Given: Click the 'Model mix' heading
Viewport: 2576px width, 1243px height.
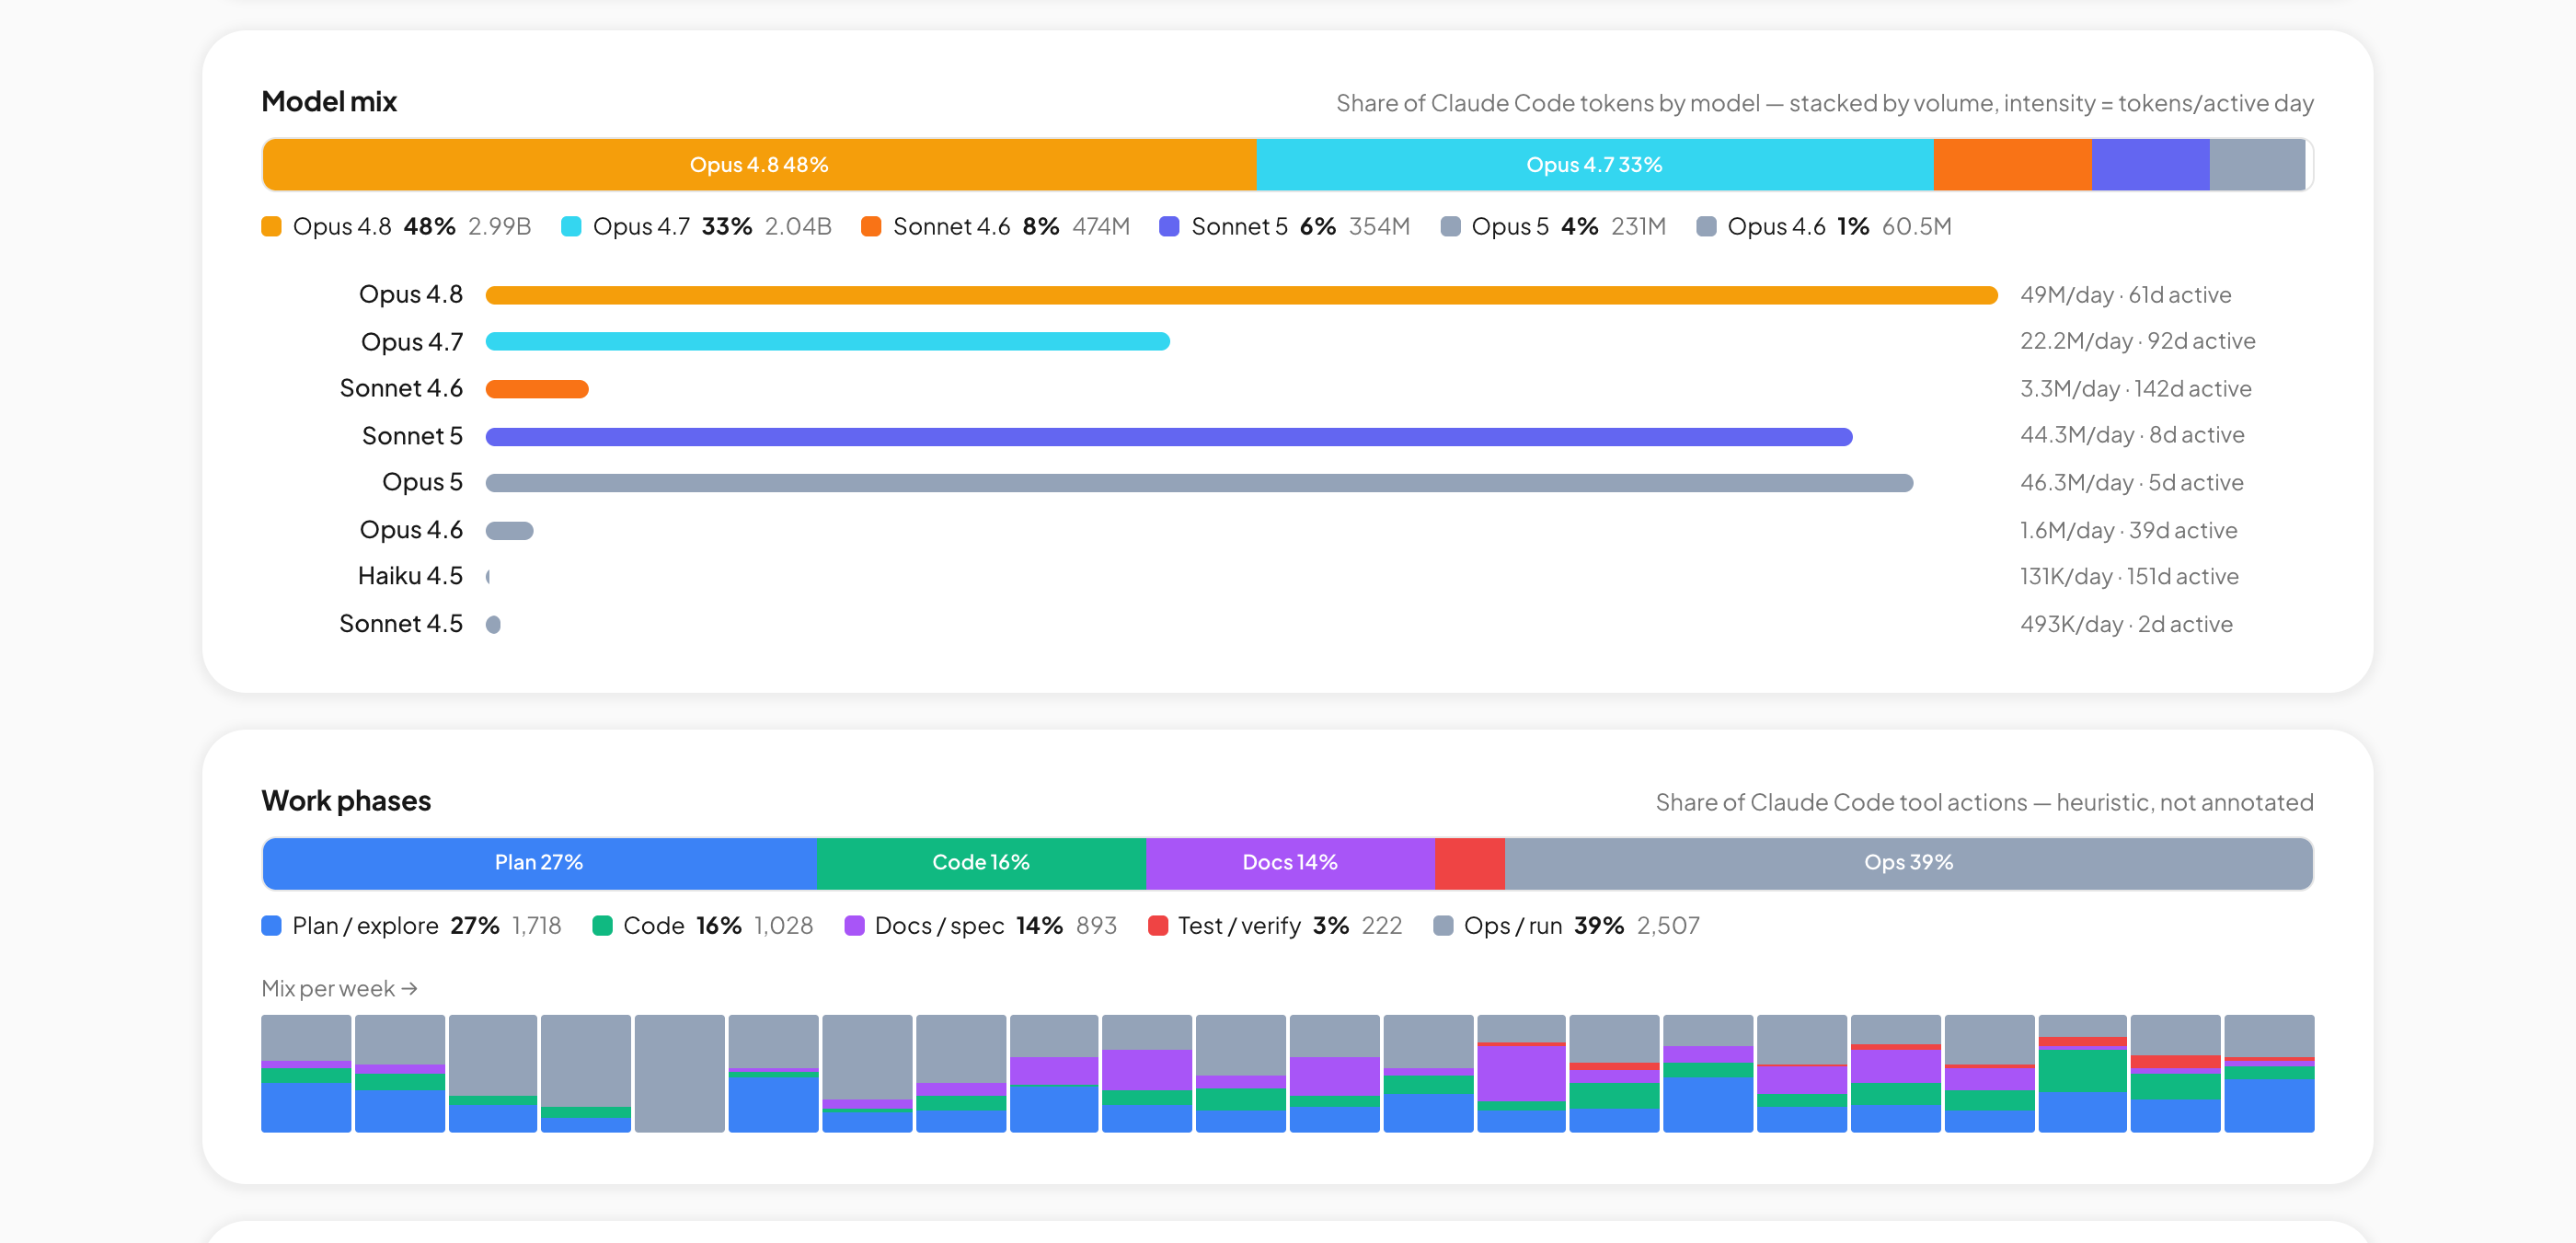Looking at the screenshot, I should click(x=329, y=101).
